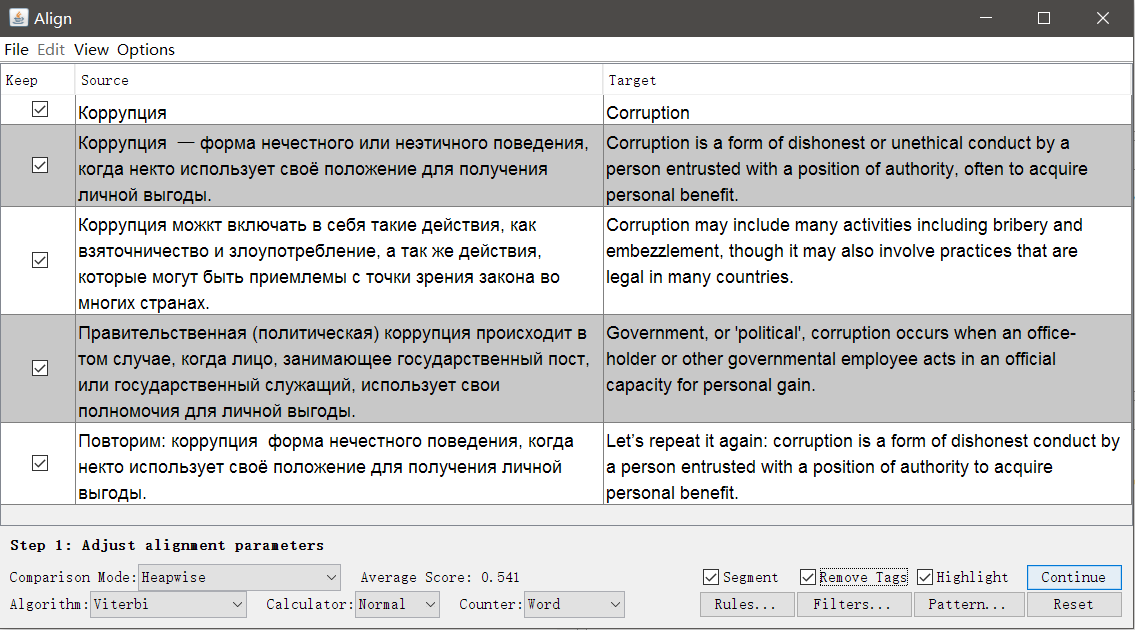Minimize the Align window

[x=986, y=17]
